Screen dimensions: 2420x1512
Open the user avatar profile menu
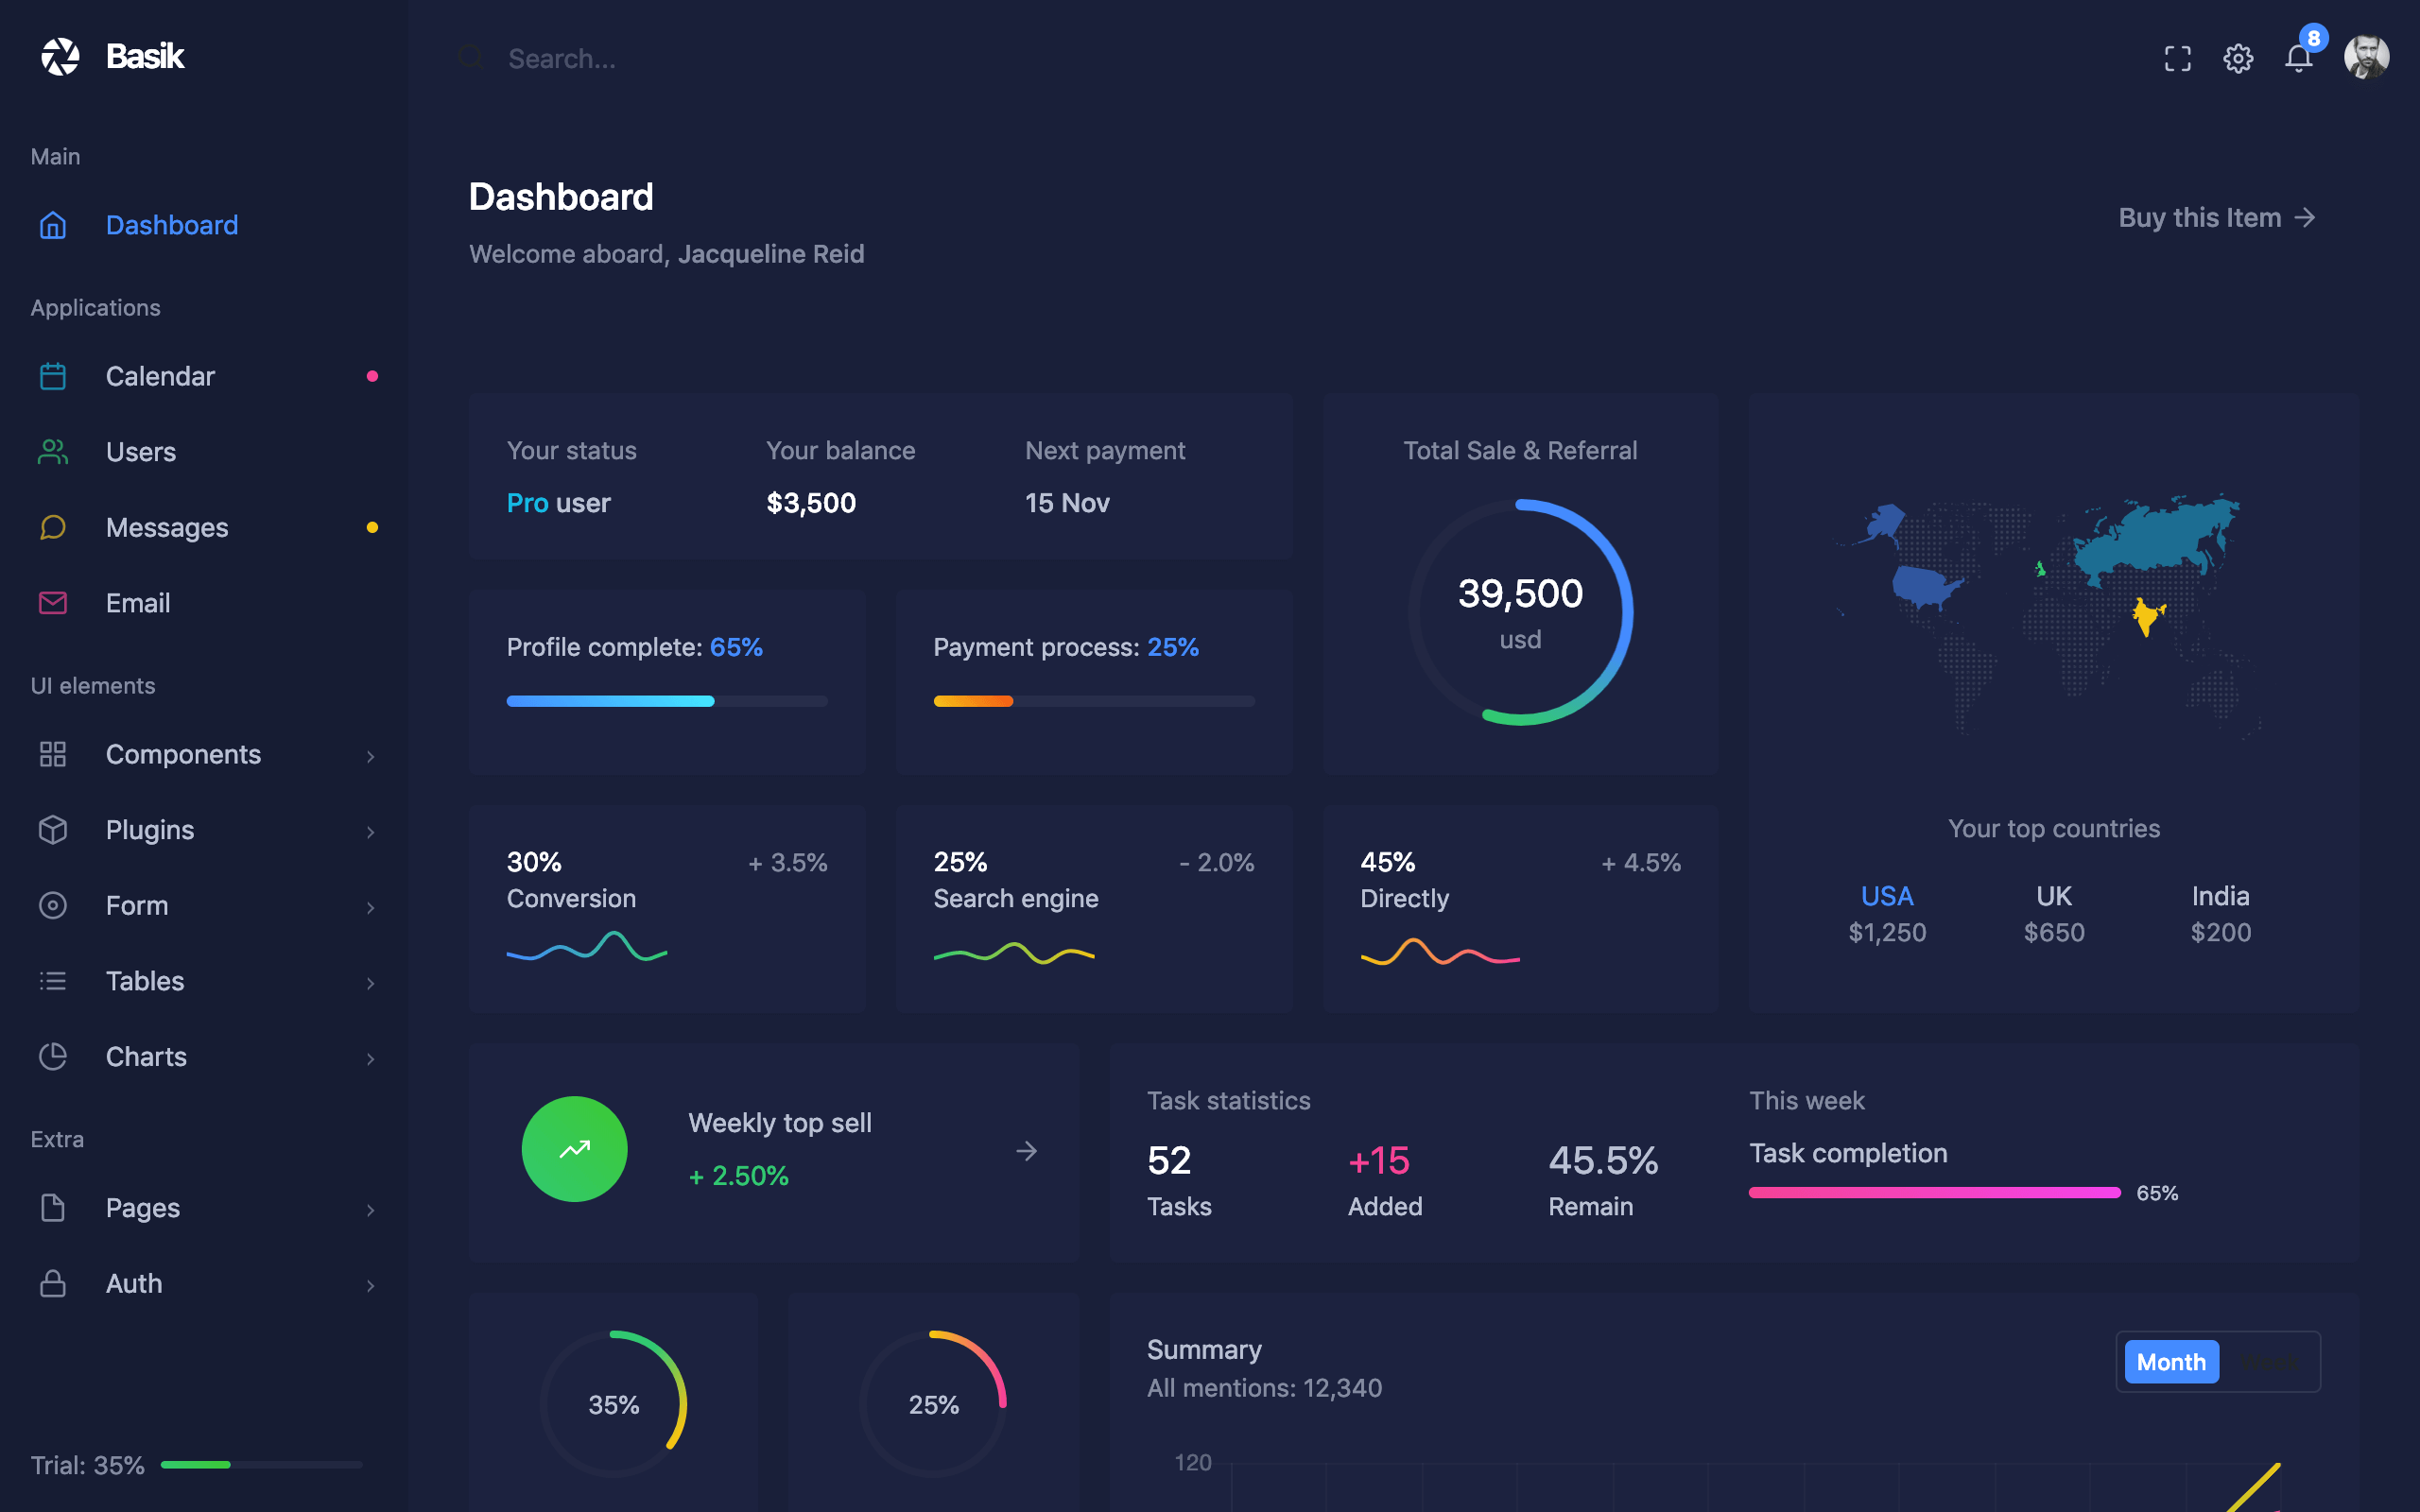pyautogui.click(x=2366, y=57)
